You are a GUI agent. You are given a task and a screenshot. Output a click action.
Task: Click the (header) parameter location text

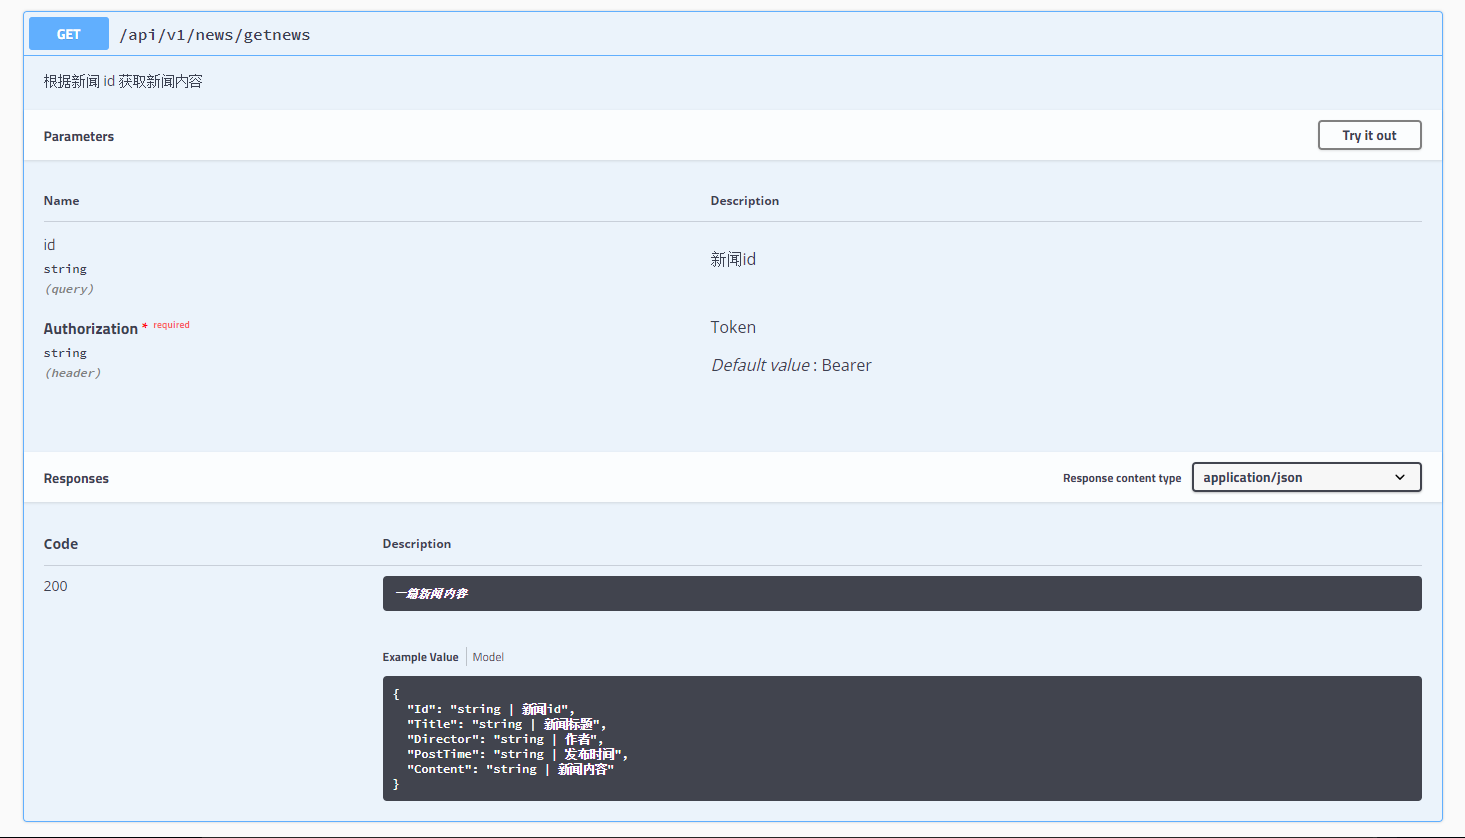coord(73,373)
